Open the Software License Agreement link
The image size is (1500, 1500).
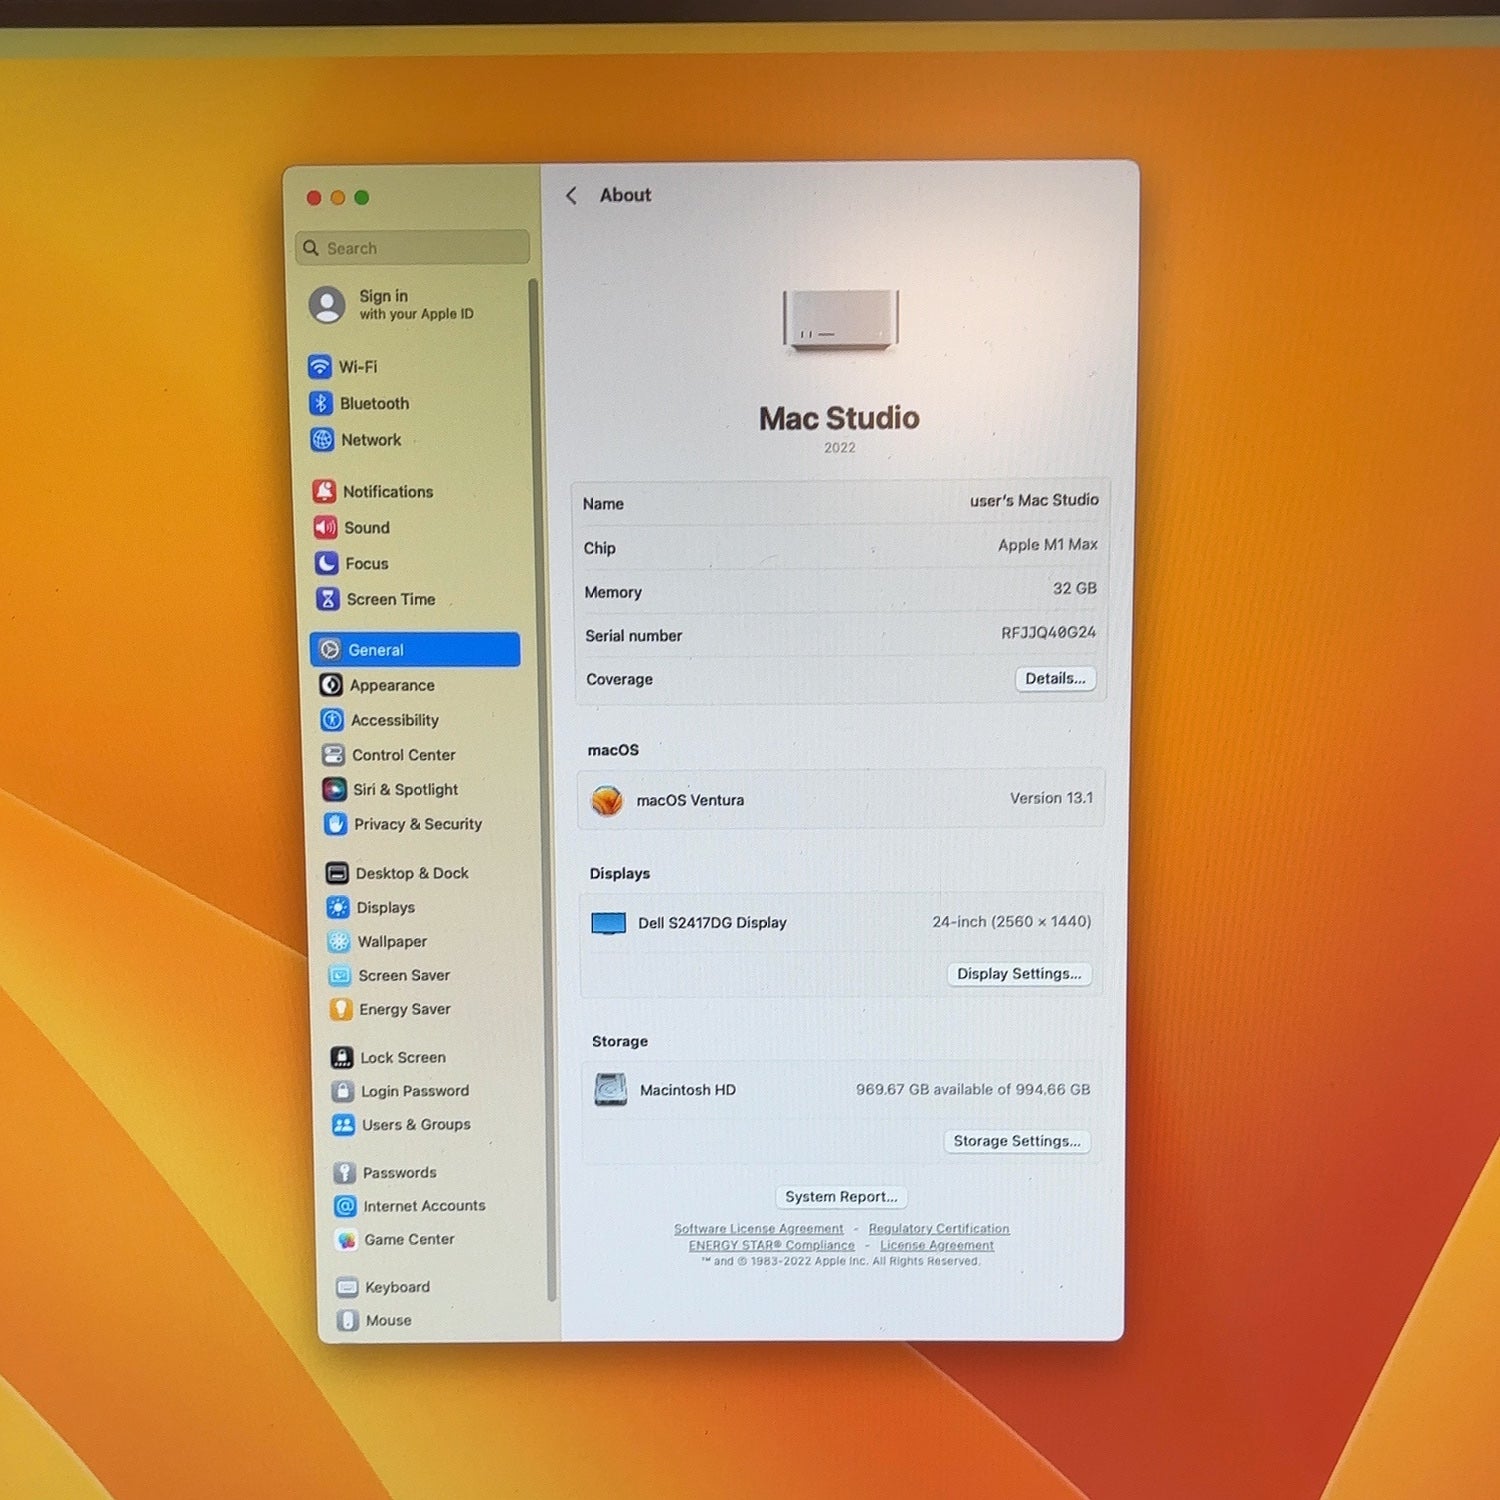759,1229
